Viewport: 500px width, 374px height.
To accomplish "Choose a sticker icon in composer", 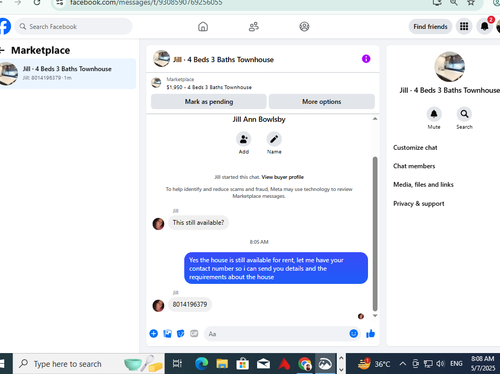I will click(x=181, y=333).
